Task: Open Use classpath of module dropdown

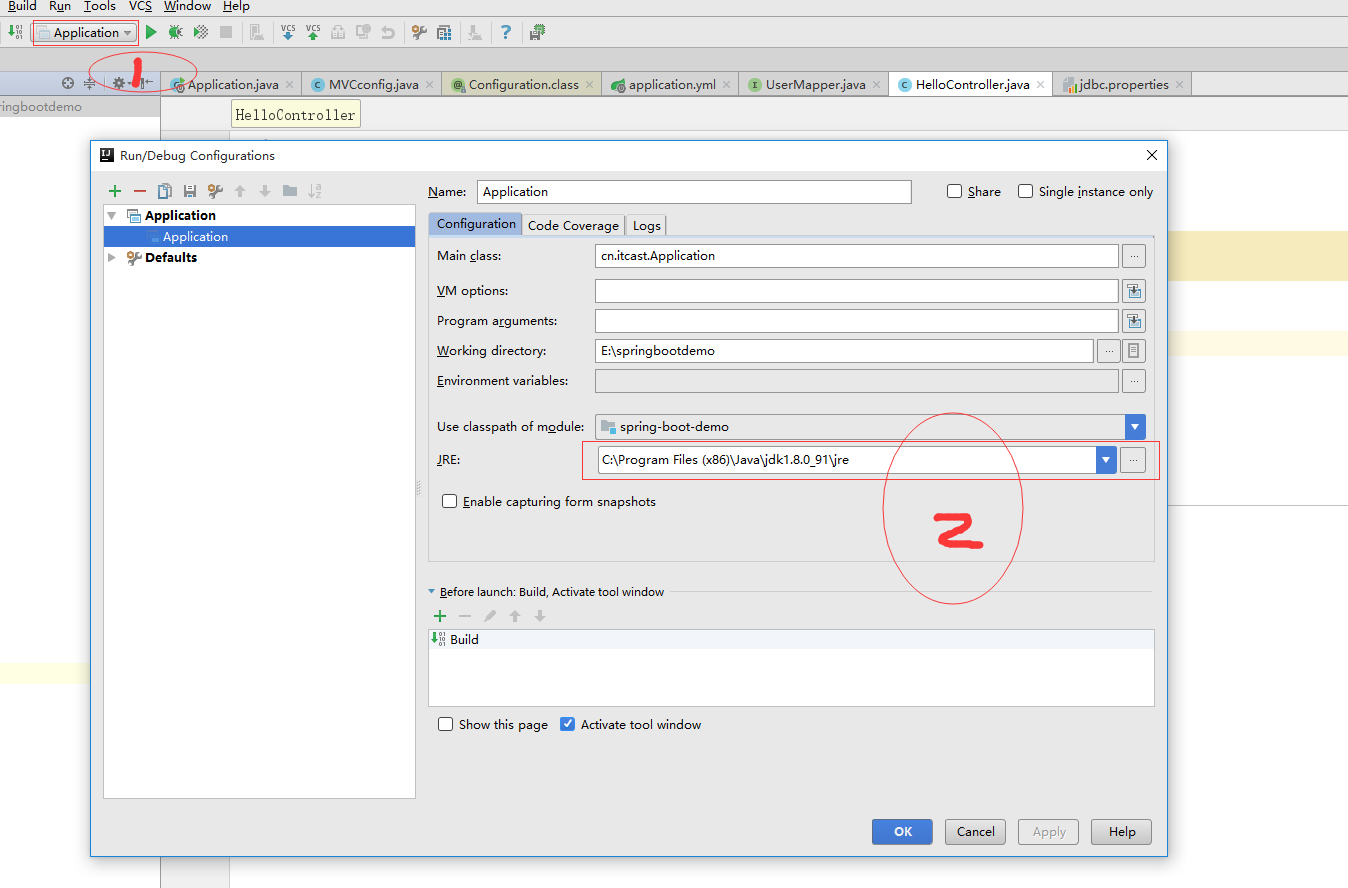Action: point(1135,427)
